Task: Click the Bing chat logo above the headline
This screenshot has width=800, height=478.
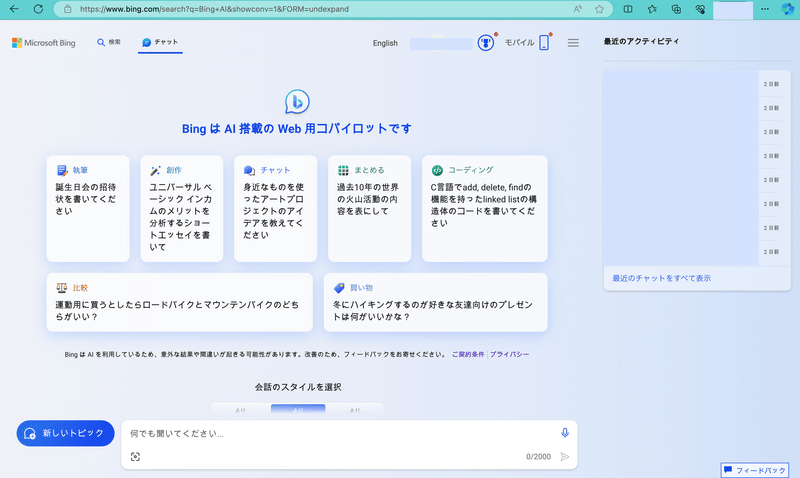Action: [x=297, y=102]
